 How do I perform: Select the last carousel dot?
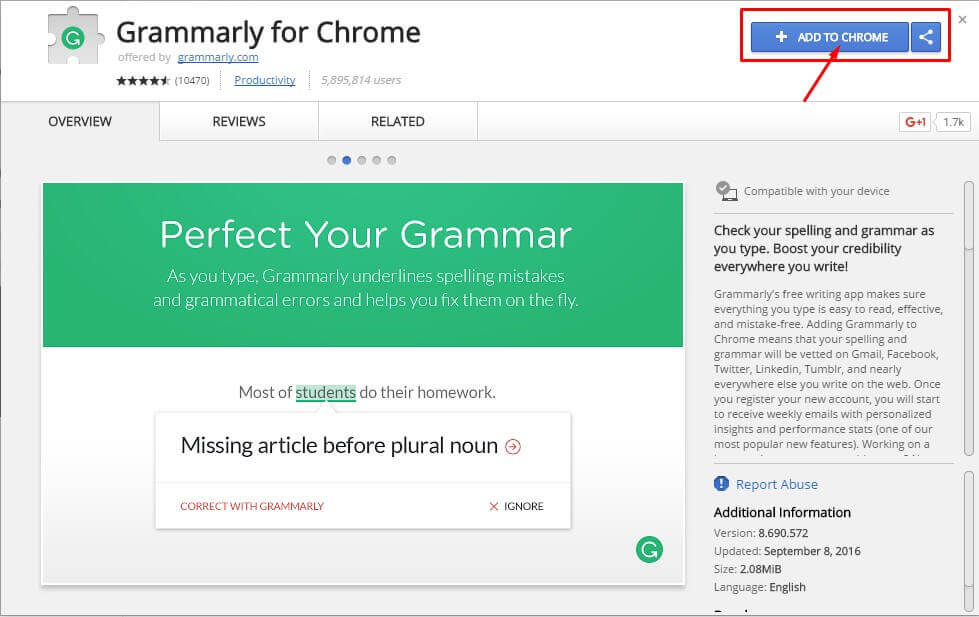pyautogui.click(x=391, y=160)
